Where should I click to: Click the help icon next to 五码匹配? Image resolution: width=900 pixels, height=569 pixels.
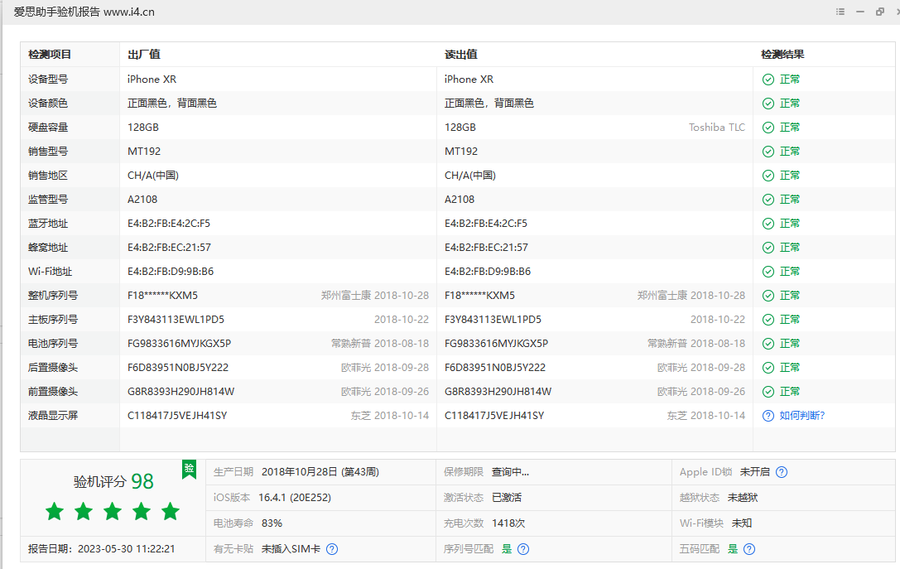click(749, 549)
